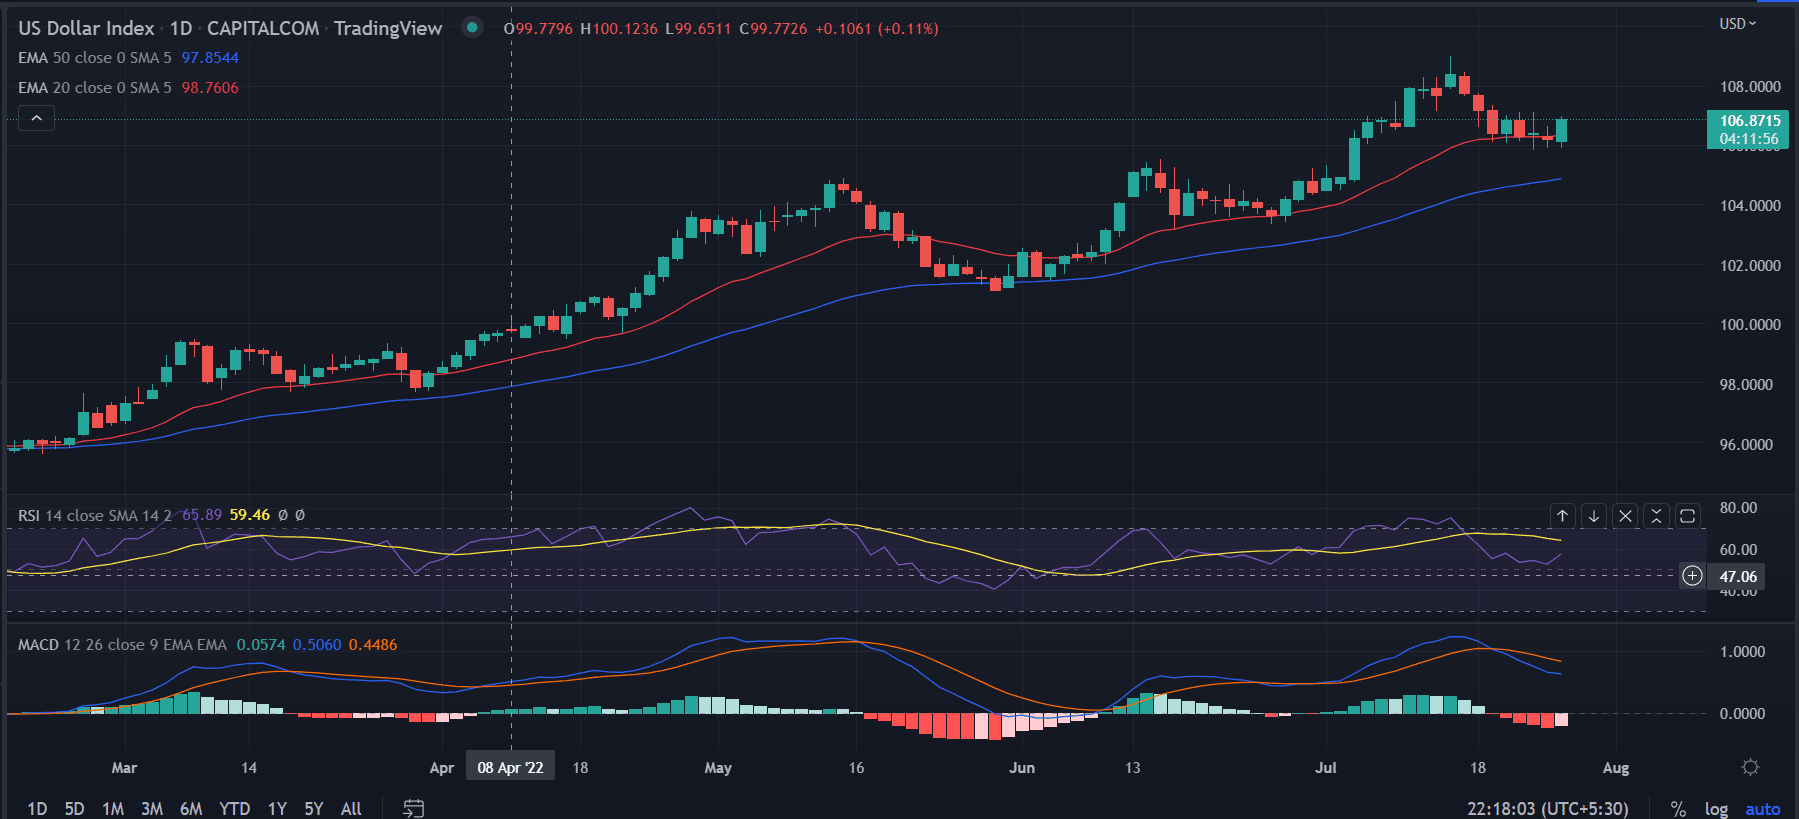
Task: Open the go to date calendar icon
Action: 413,808
